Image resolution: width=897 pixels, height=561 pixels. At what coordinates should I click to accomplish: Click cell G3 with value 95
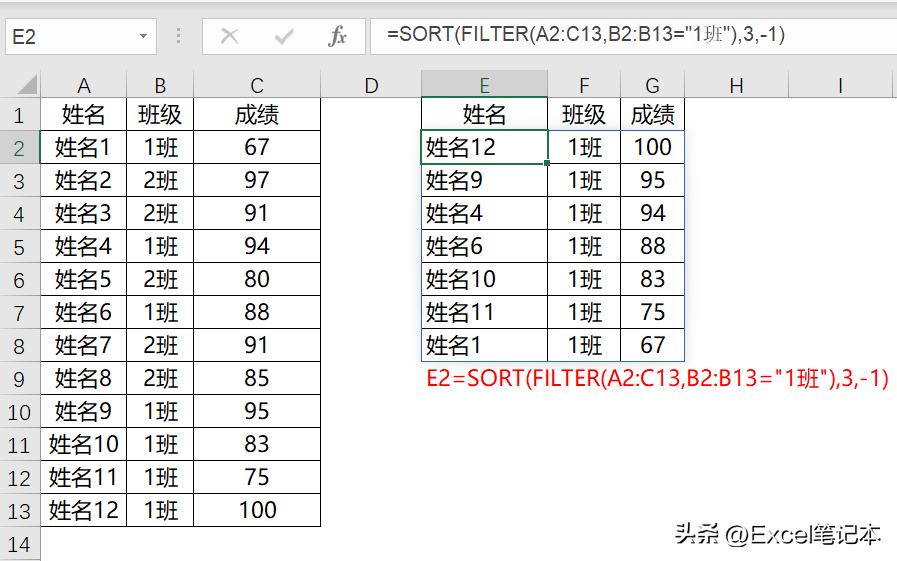(x=653, y=180)
